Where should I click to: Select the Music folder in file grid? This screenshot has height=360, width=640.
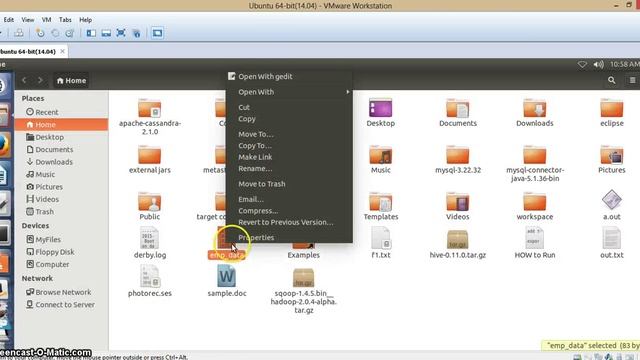coord(380,155)
